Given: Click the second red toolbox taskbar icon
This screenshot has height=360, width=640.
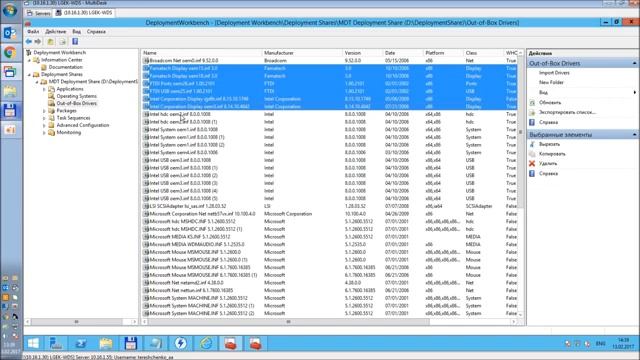Looking at the screenshot, I should [256, 343].
